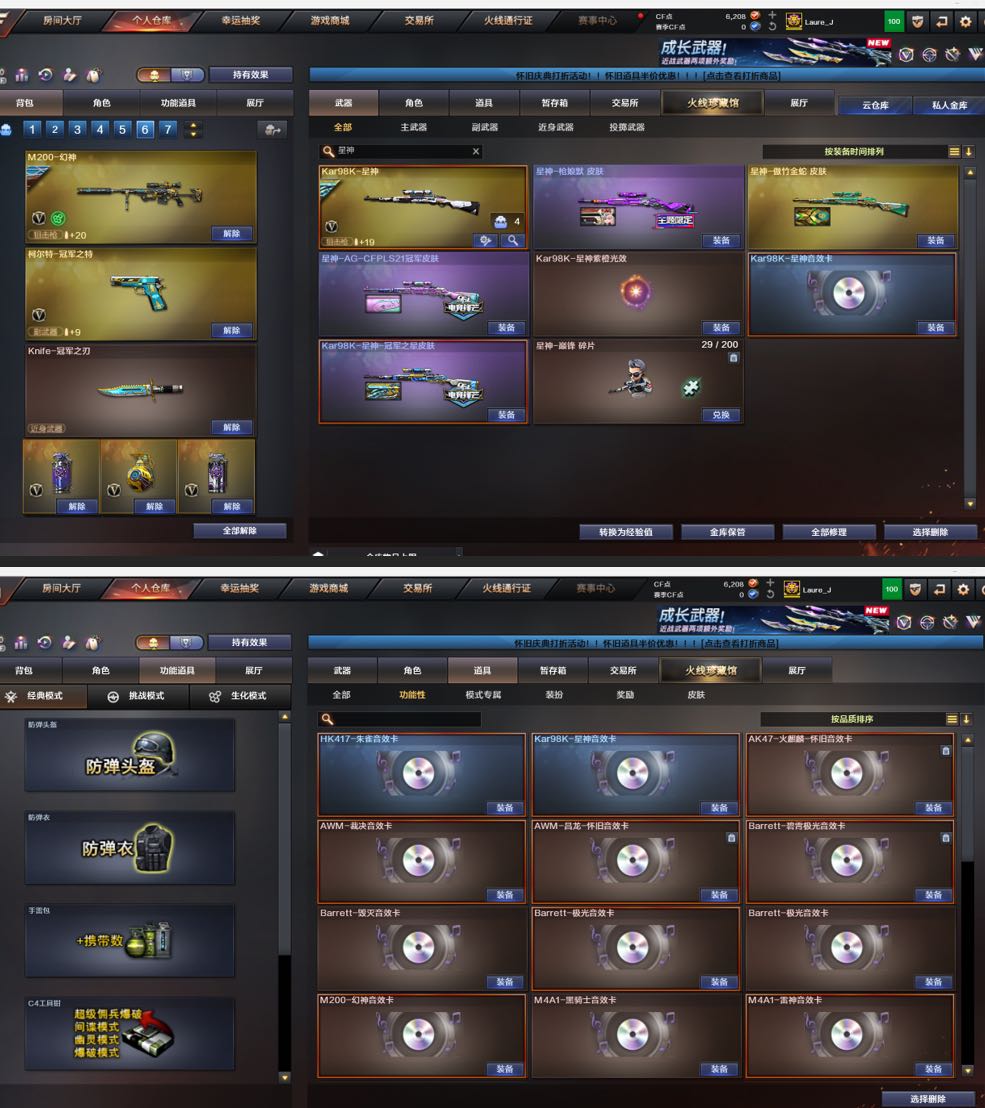Clear the 星神 search field with X
Image resolution: width=985 pixels, height=1108 pixels.
coord(476,152)
